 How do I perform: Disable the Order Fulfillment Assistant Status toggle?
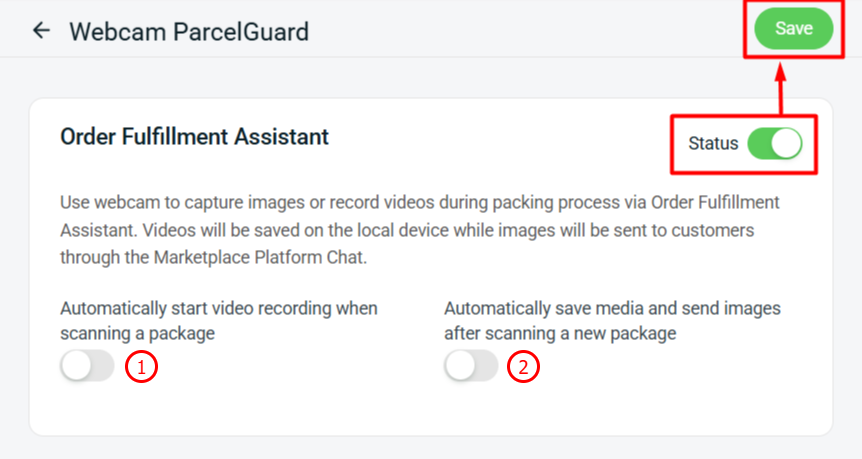[x=775, y=143]
